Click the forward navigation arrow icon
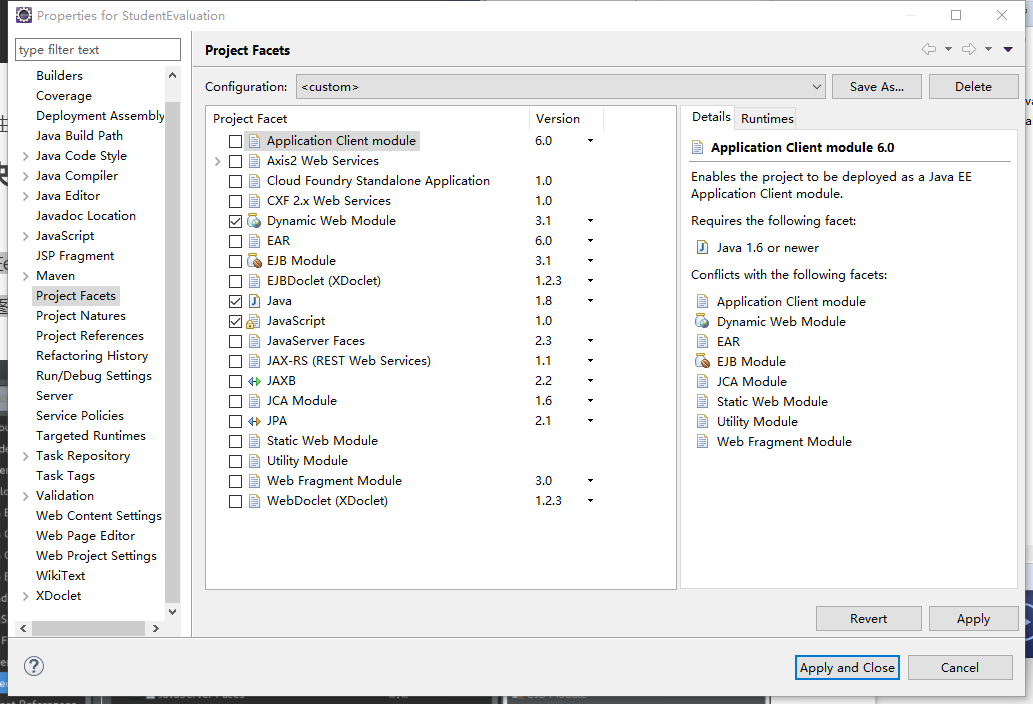This screenshot has width=1033, height=704. (x=968, y=50)
